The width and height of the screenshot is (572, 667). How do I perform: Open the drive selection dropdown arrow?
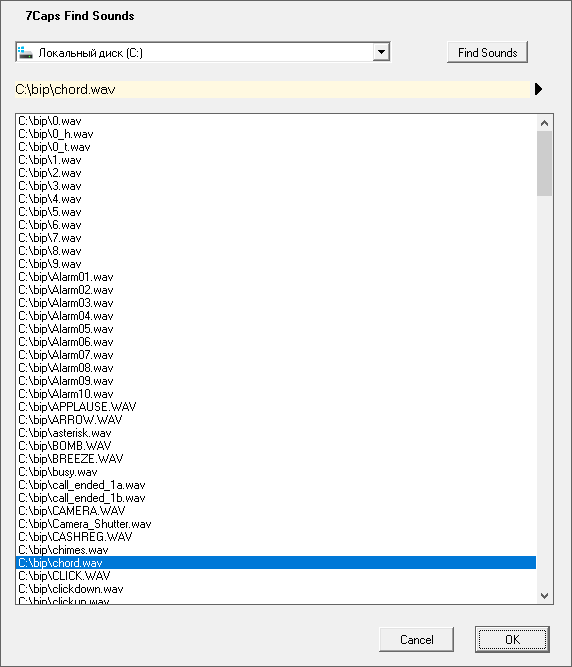[381, 52]
